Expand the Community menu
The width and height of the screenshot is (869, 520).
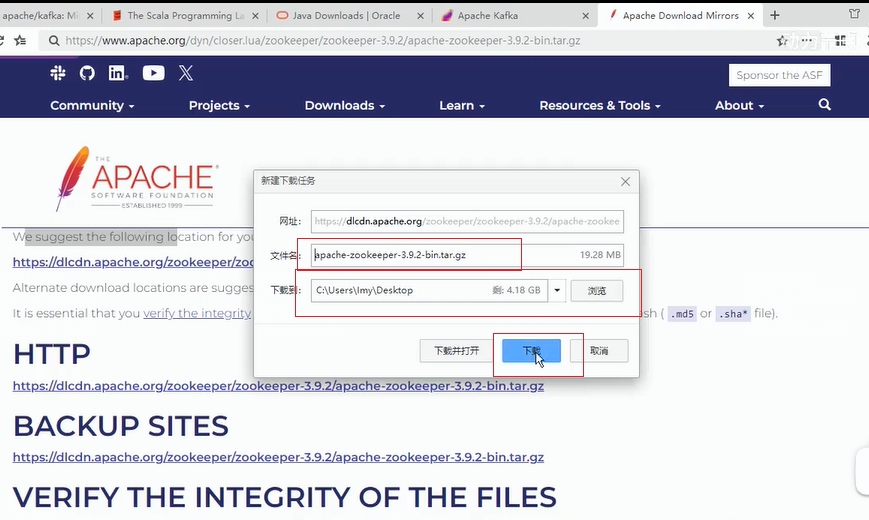[92, 105]
